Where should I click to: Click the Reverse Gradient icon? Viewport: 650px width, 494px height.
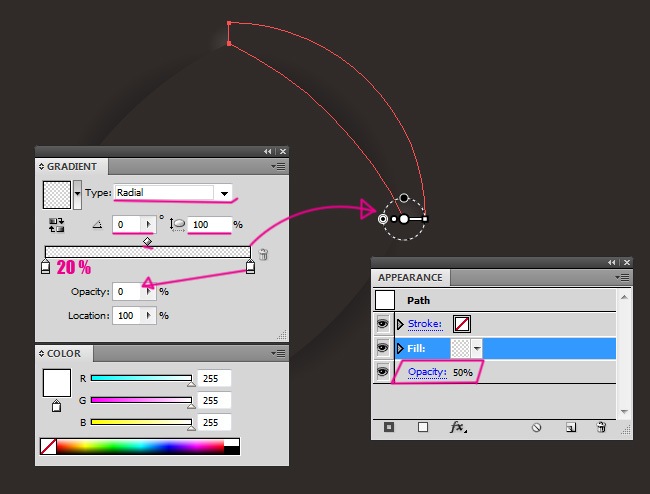[x=57, y=225]
